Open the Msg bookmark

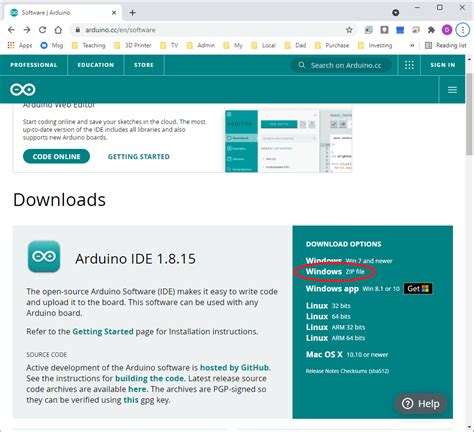(x=52, y=45)
